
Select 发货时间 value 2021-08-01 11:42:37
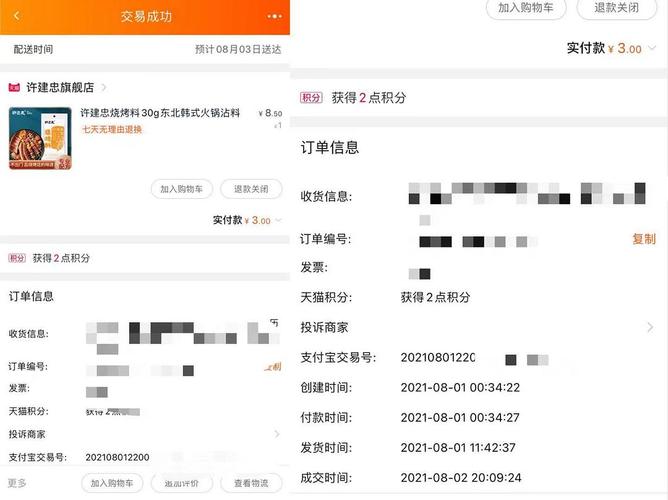click(x=458, y=448)
